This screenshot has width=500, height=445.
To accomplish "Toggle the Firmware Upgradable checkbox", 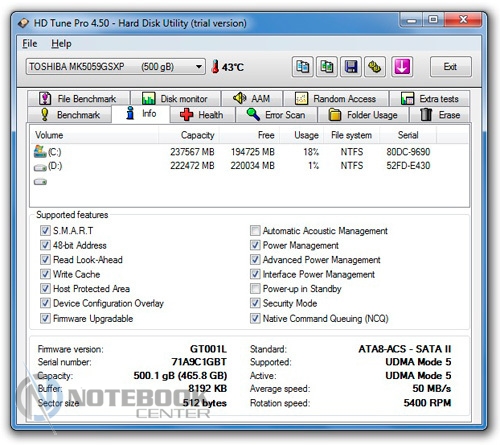I will coord(45,318).
